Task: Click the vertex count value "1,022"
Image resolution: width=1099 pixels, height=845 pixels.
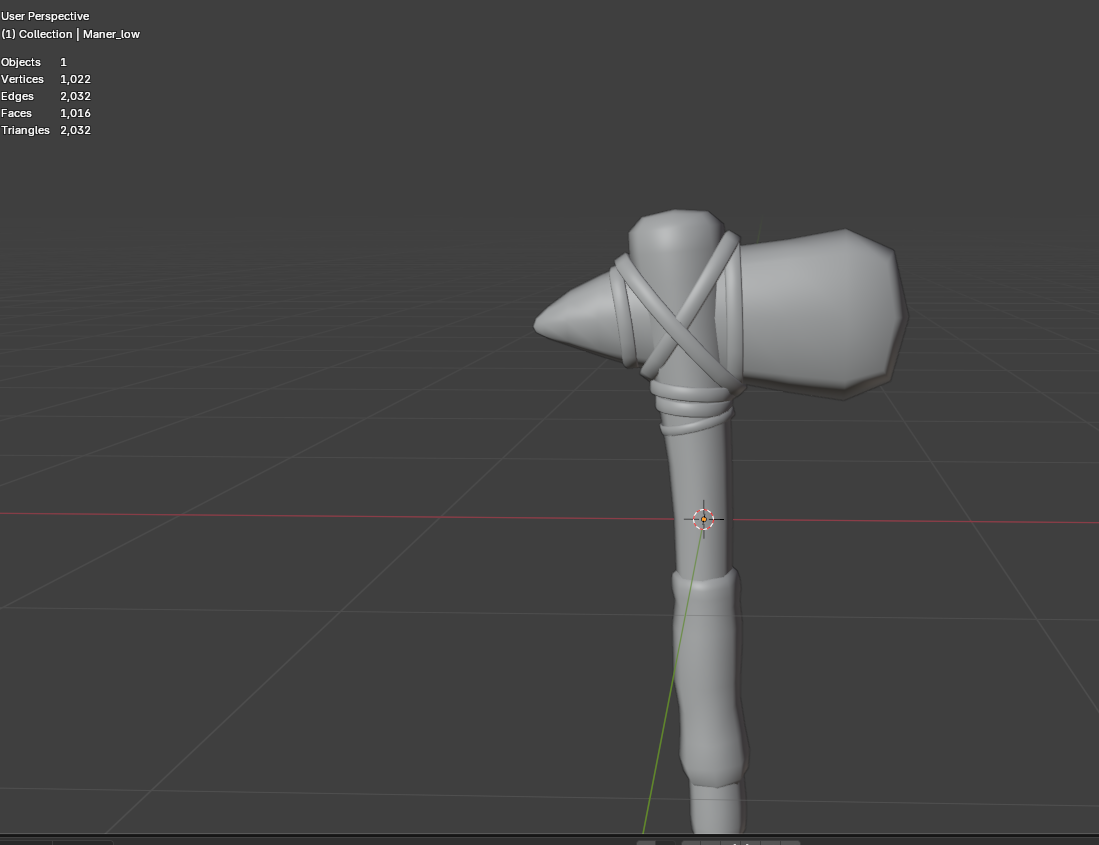Action: click(x=75, y=79)
